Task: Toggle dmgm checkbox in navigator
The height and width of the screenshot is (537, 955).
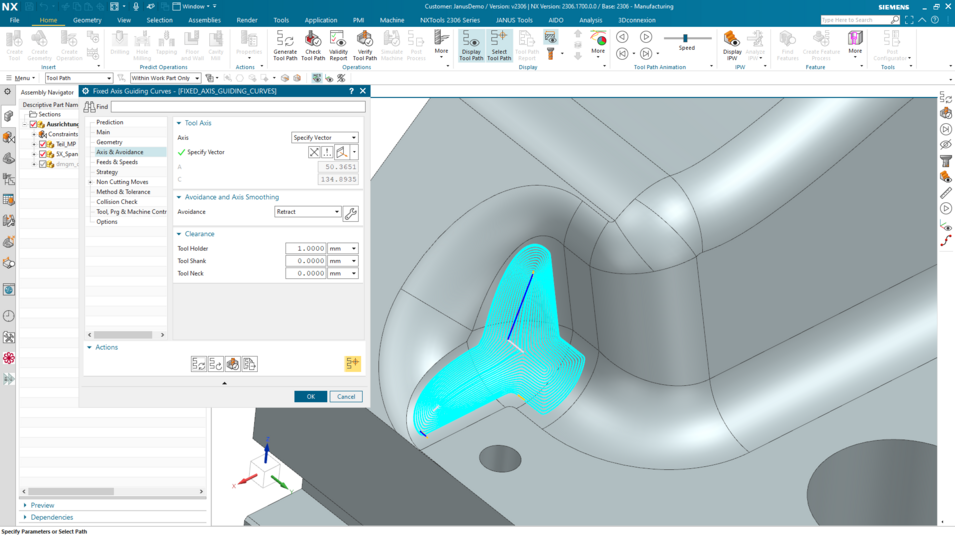Action: [x=43, y=164]
